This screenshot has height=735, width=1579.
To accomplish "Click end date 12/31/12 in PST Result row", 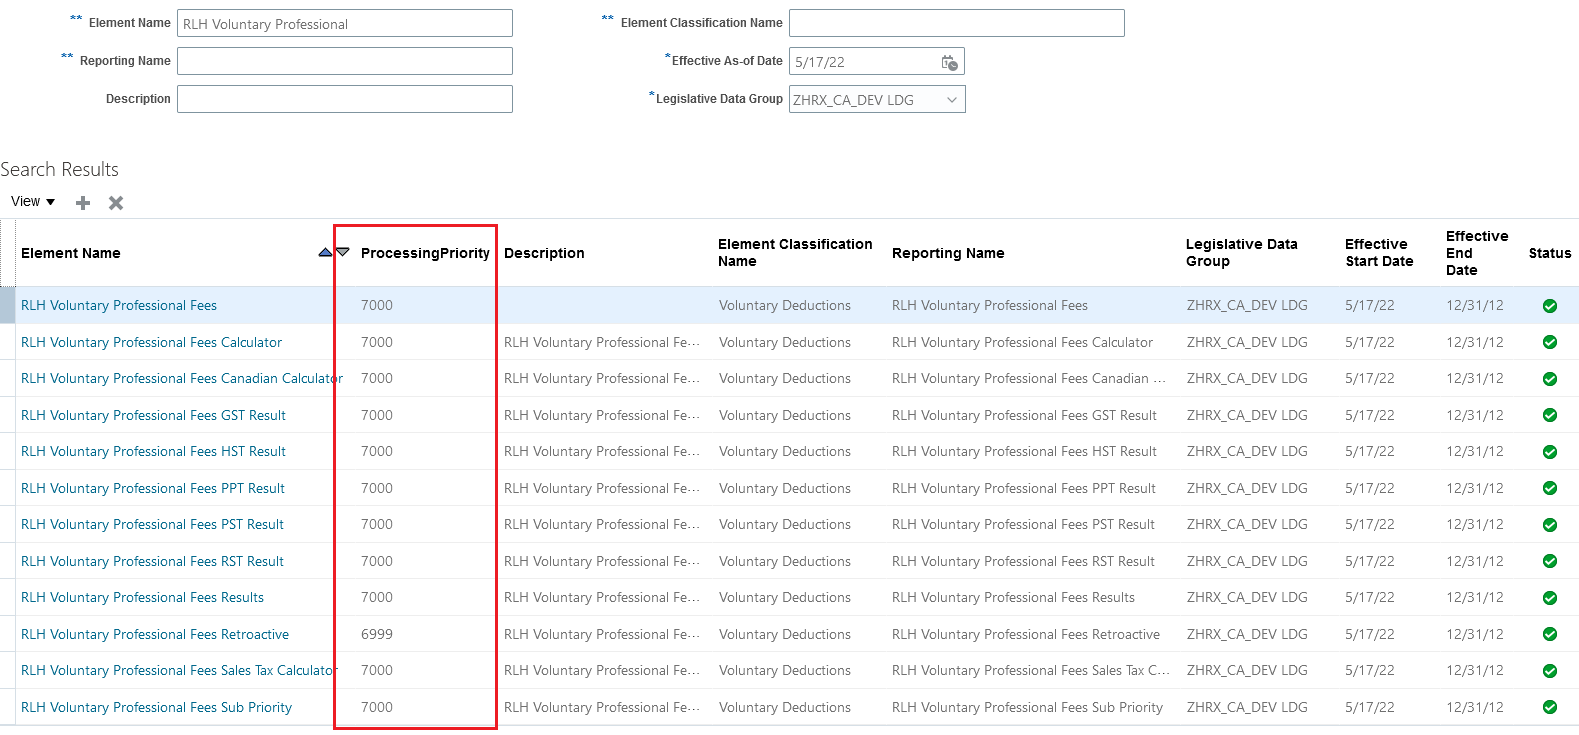I will tap(1475, 524).
